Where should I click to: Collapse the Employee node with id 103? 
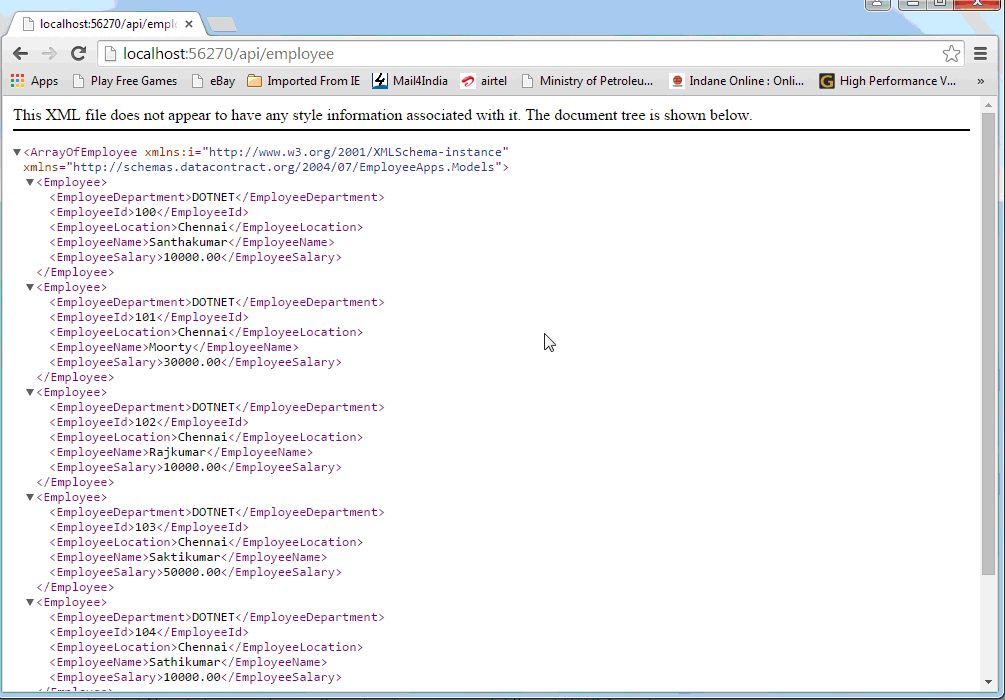[x=28, y=496]
